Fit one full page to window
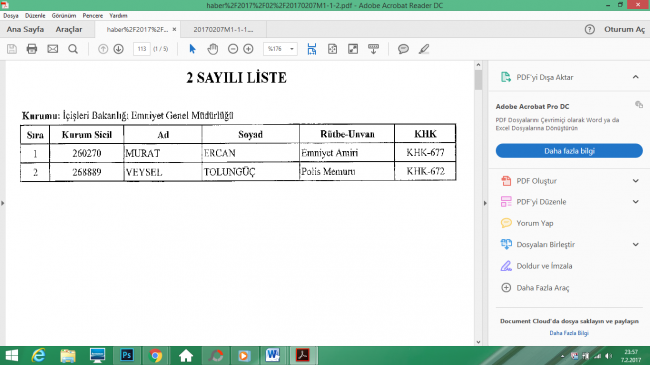The height and width of the screenshot is (365, 650). pyautogui.click(x=332, y=49)
